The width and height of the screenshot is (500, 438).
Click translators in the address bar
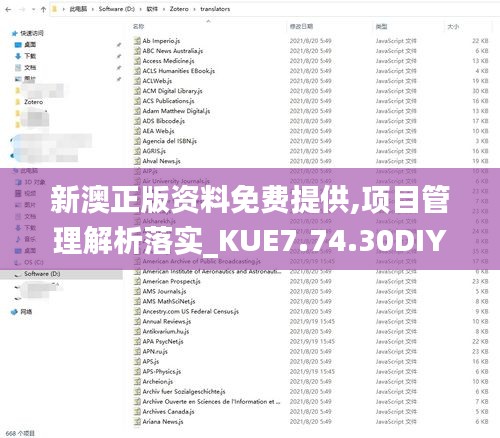point(215,9)
